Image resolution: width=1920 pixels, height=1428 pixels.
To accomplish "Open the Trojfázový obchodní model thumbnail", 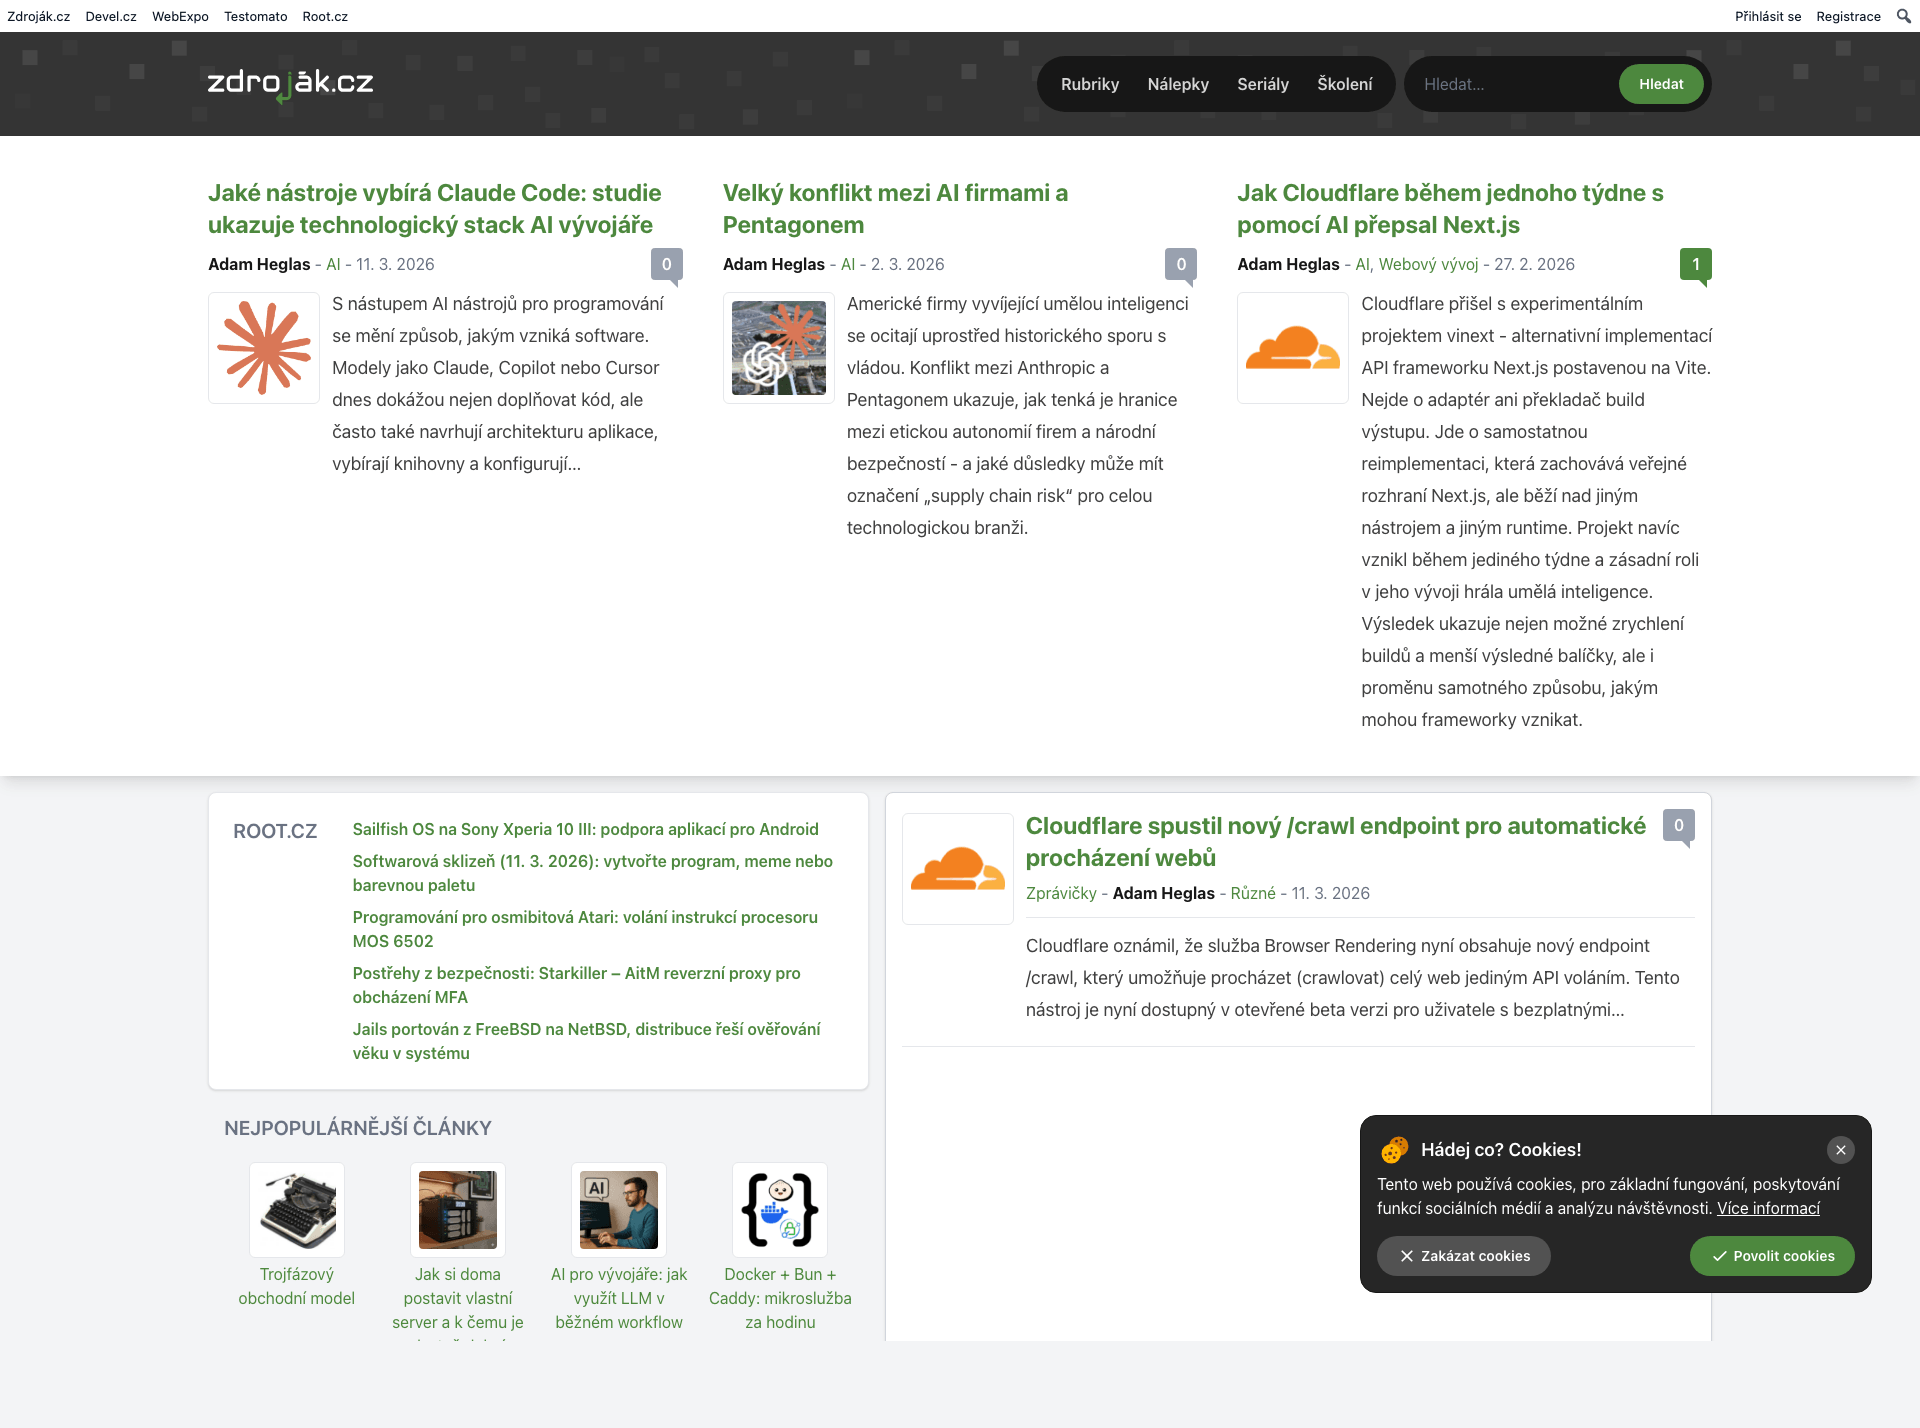I will [296, 1209].
